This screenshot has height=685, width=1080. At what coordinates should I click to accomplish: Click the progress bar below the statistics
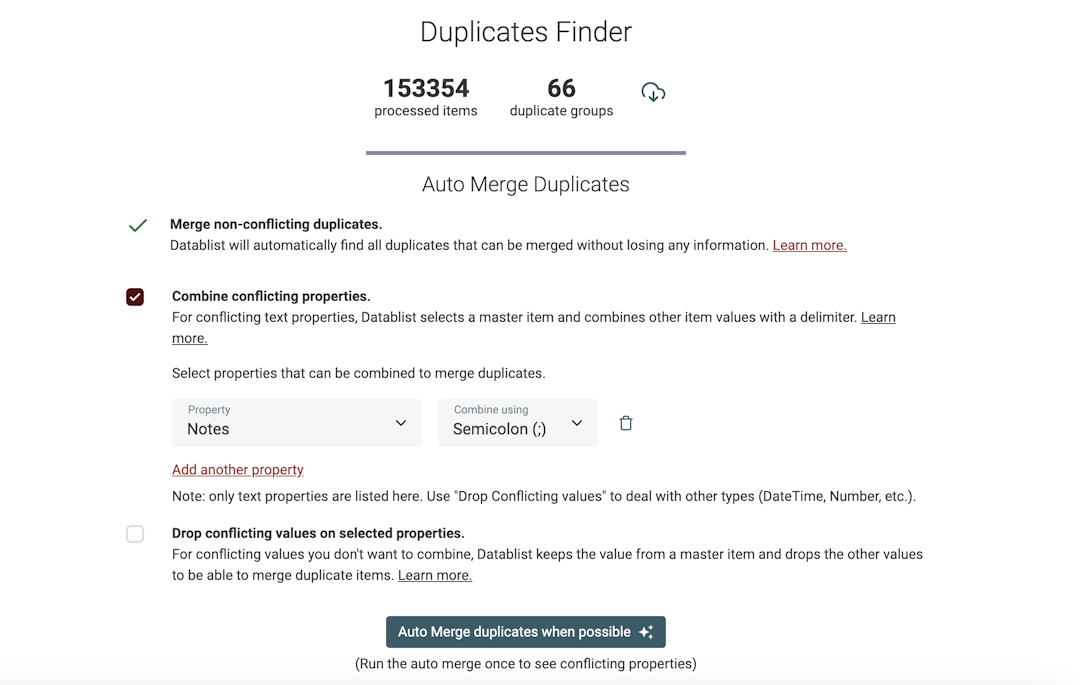click(526, 154)
